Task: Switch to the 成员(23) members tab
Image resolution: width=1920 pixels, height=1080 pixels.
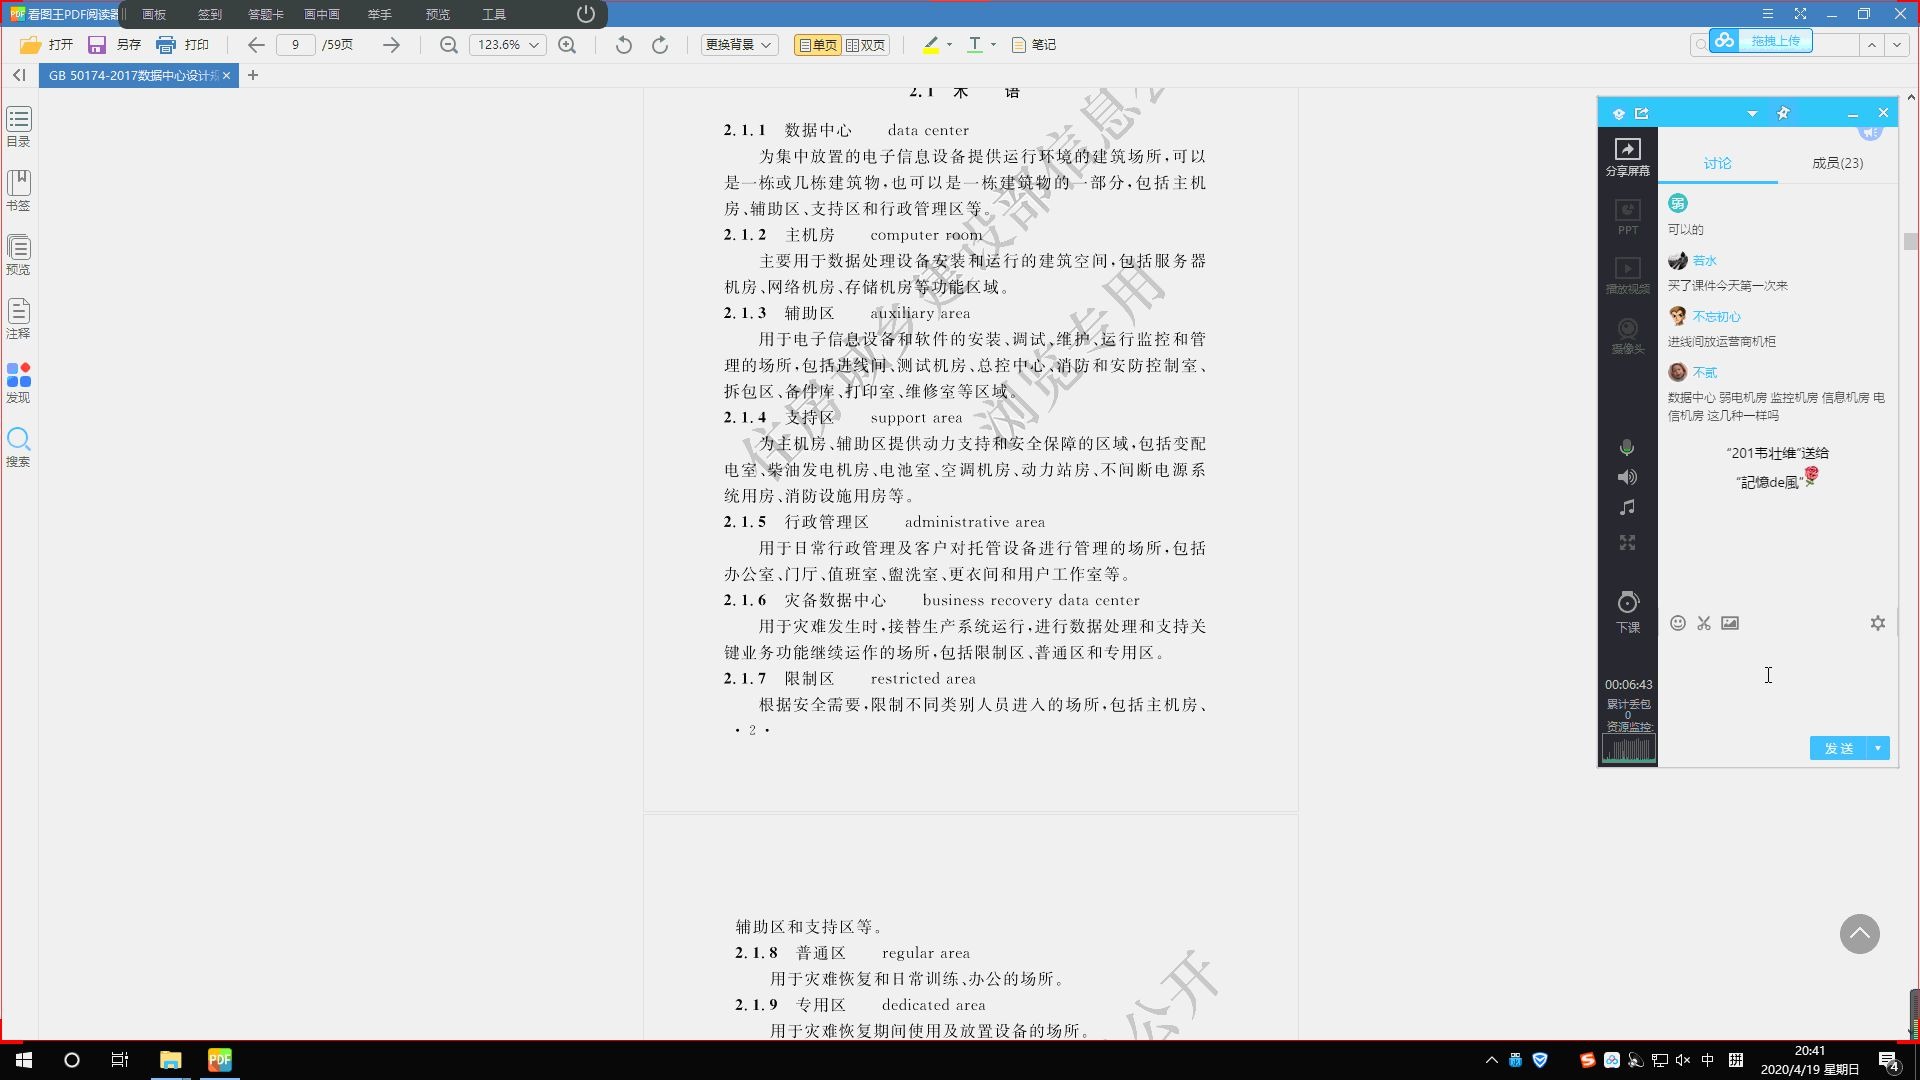Action: 1838,163
